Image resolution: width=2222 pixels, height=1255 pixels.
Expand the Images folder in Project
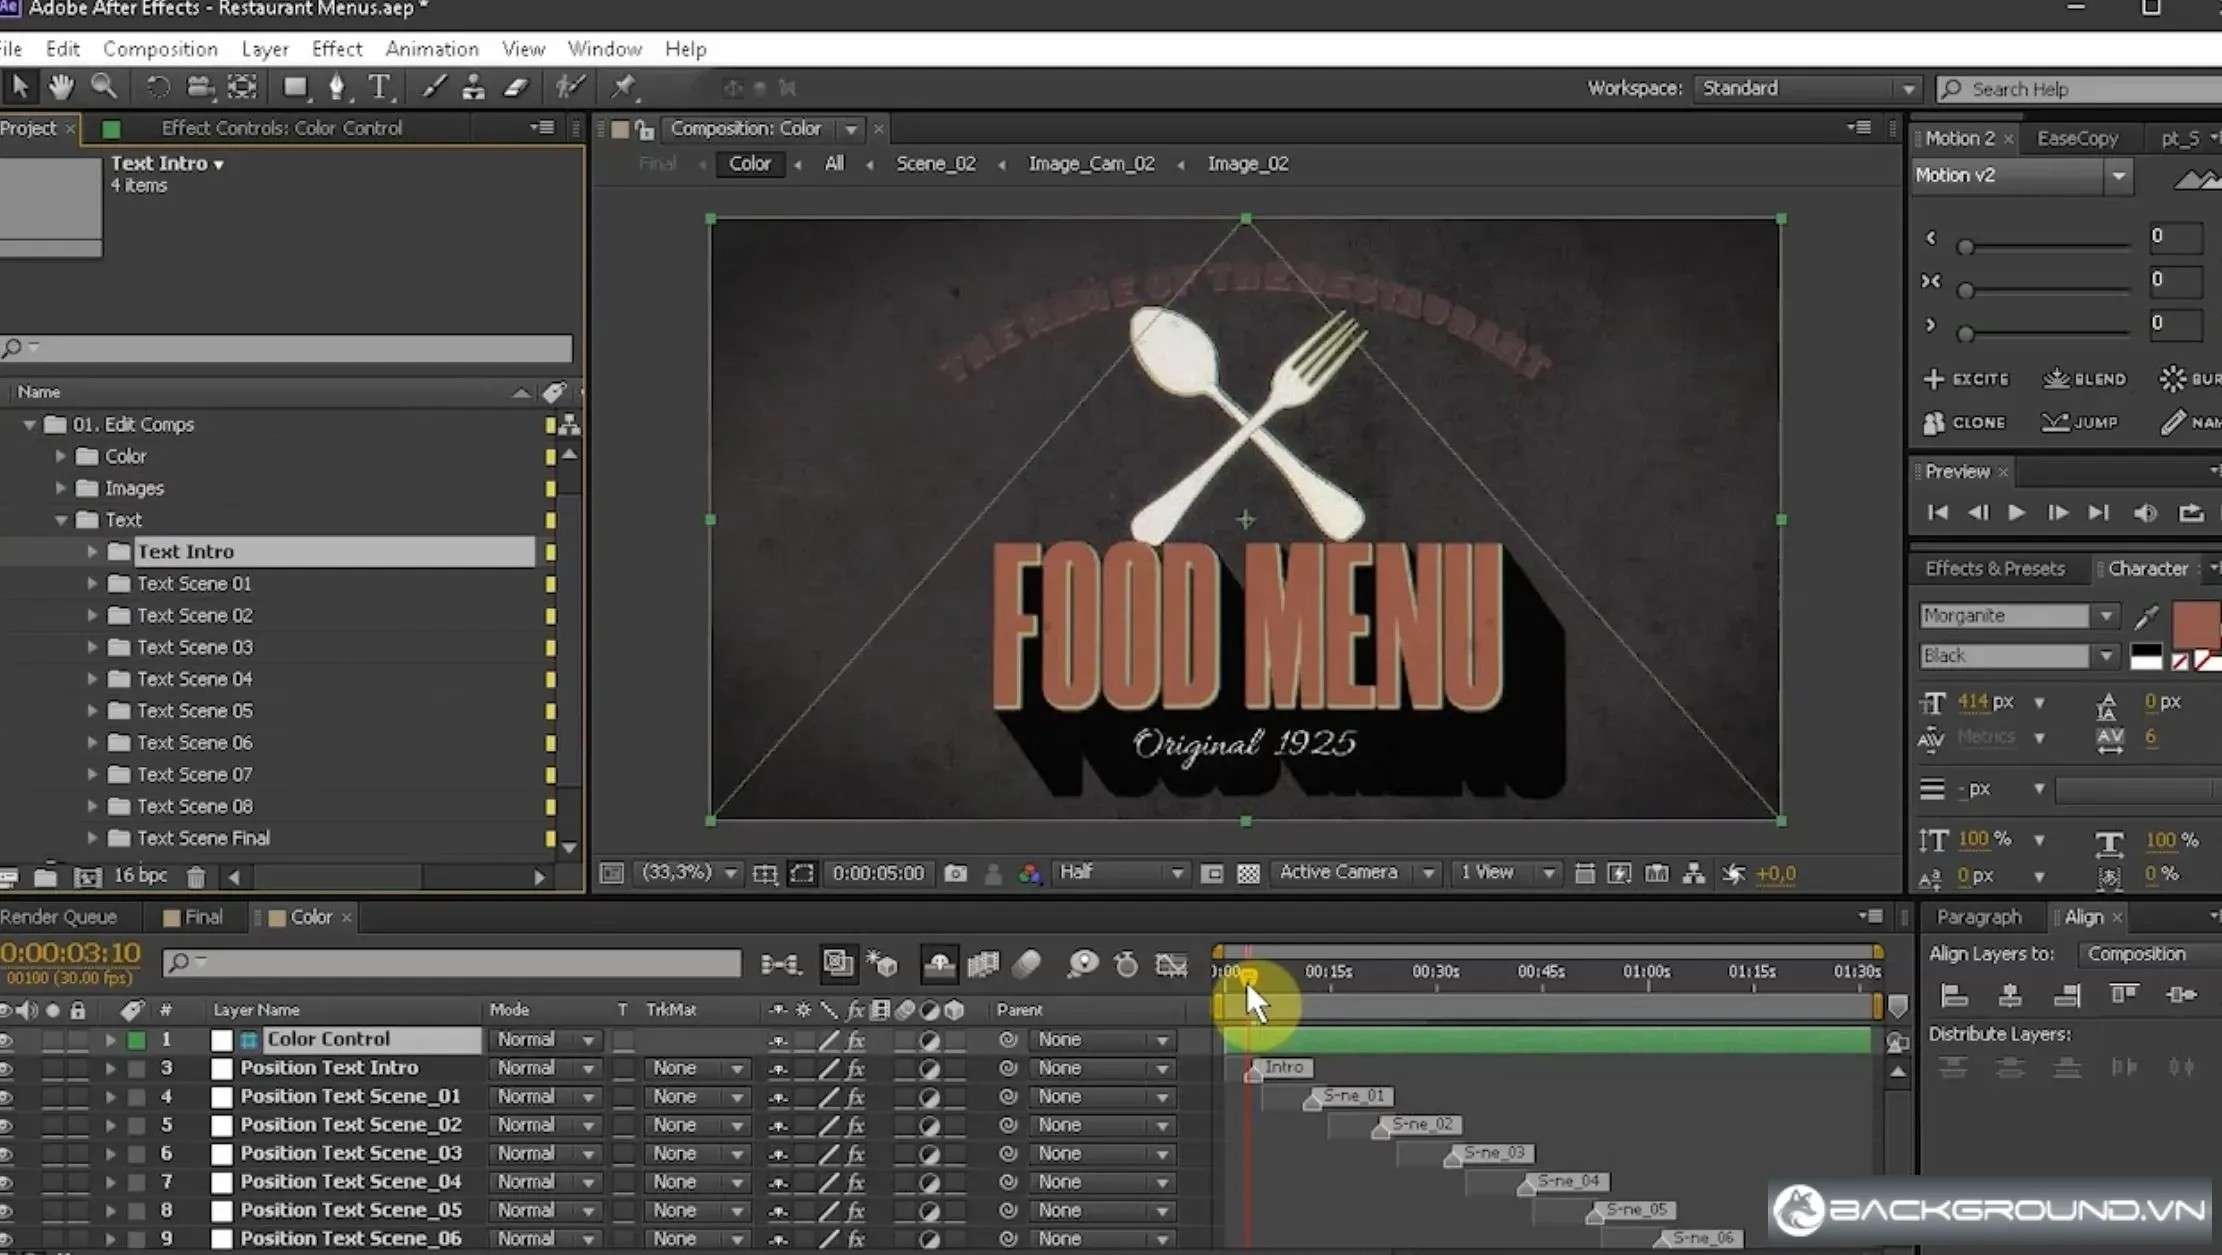pos(60,488)
